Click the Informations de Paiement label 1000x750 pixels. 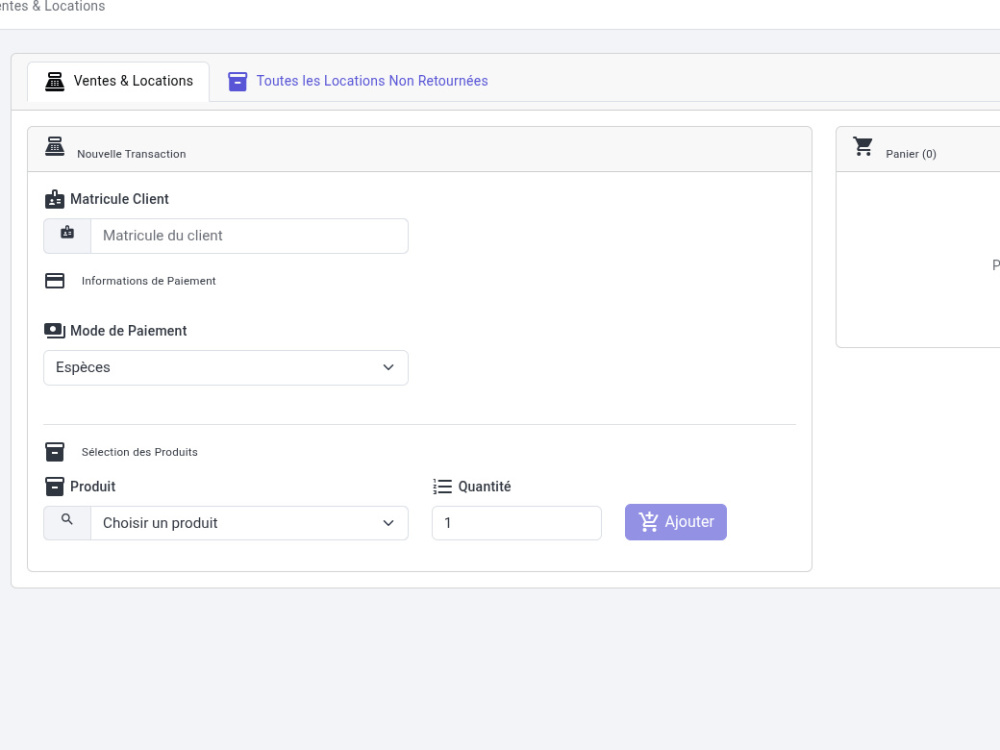[149, 281]
